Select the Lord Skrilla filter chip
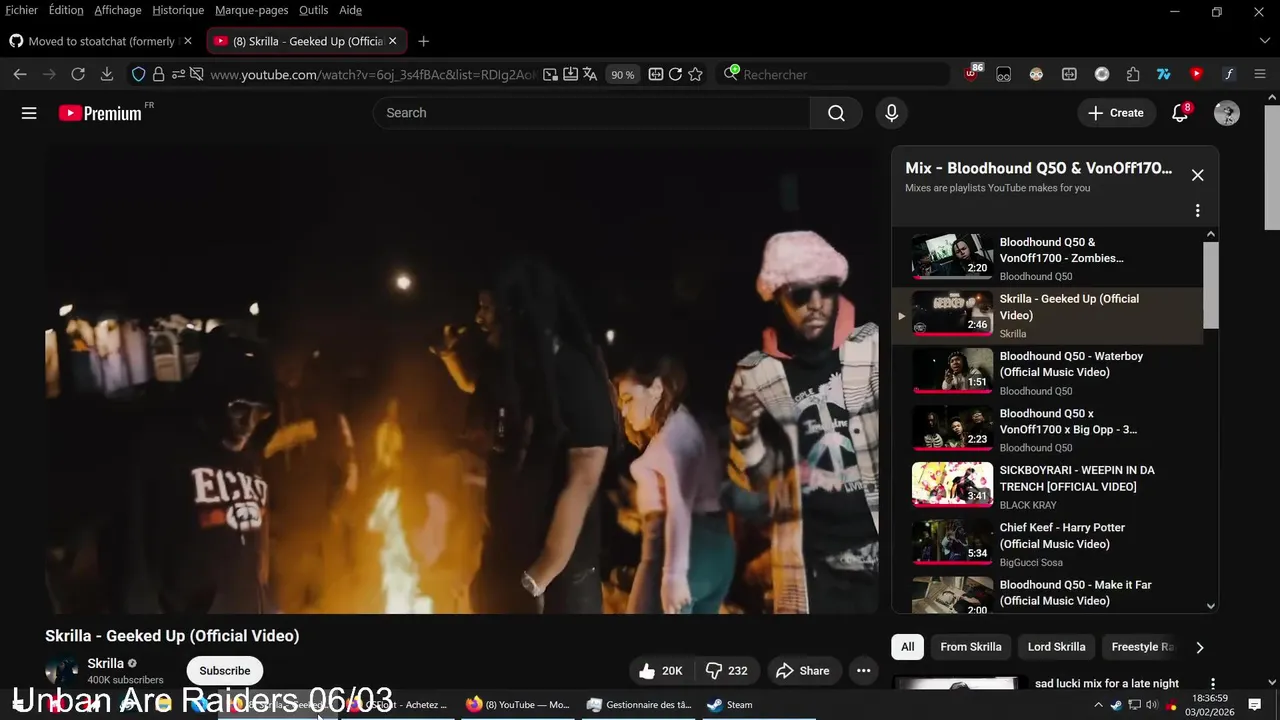1280x720 pixels. tap(1056, 647)
